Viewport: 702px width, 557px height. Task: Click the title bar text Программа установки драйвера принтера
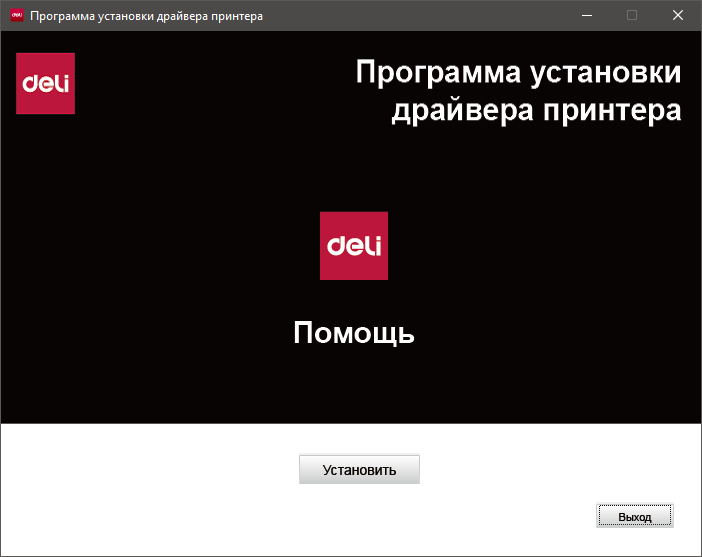(146, 16)
